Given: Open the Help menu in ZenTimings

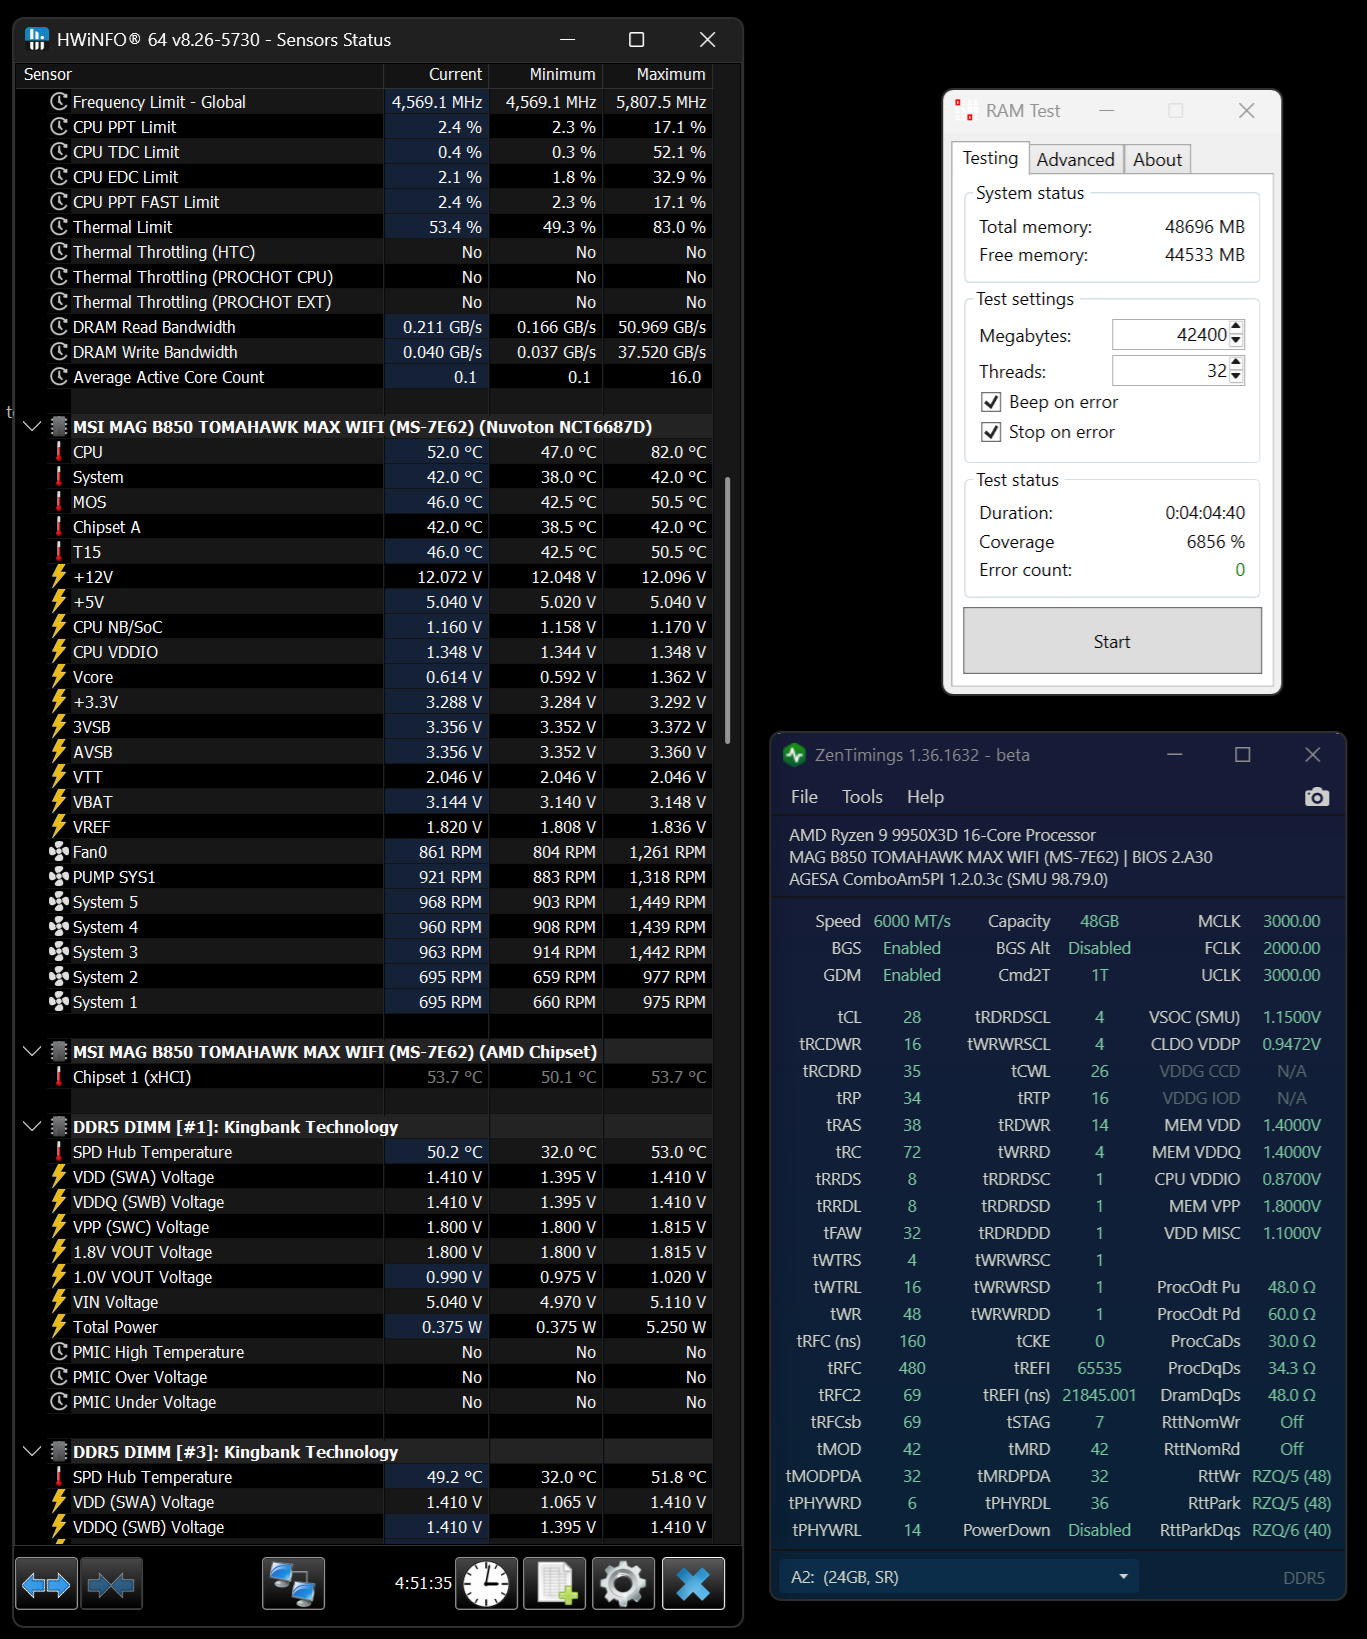Looking at the screenshot, I should [925, 797].
